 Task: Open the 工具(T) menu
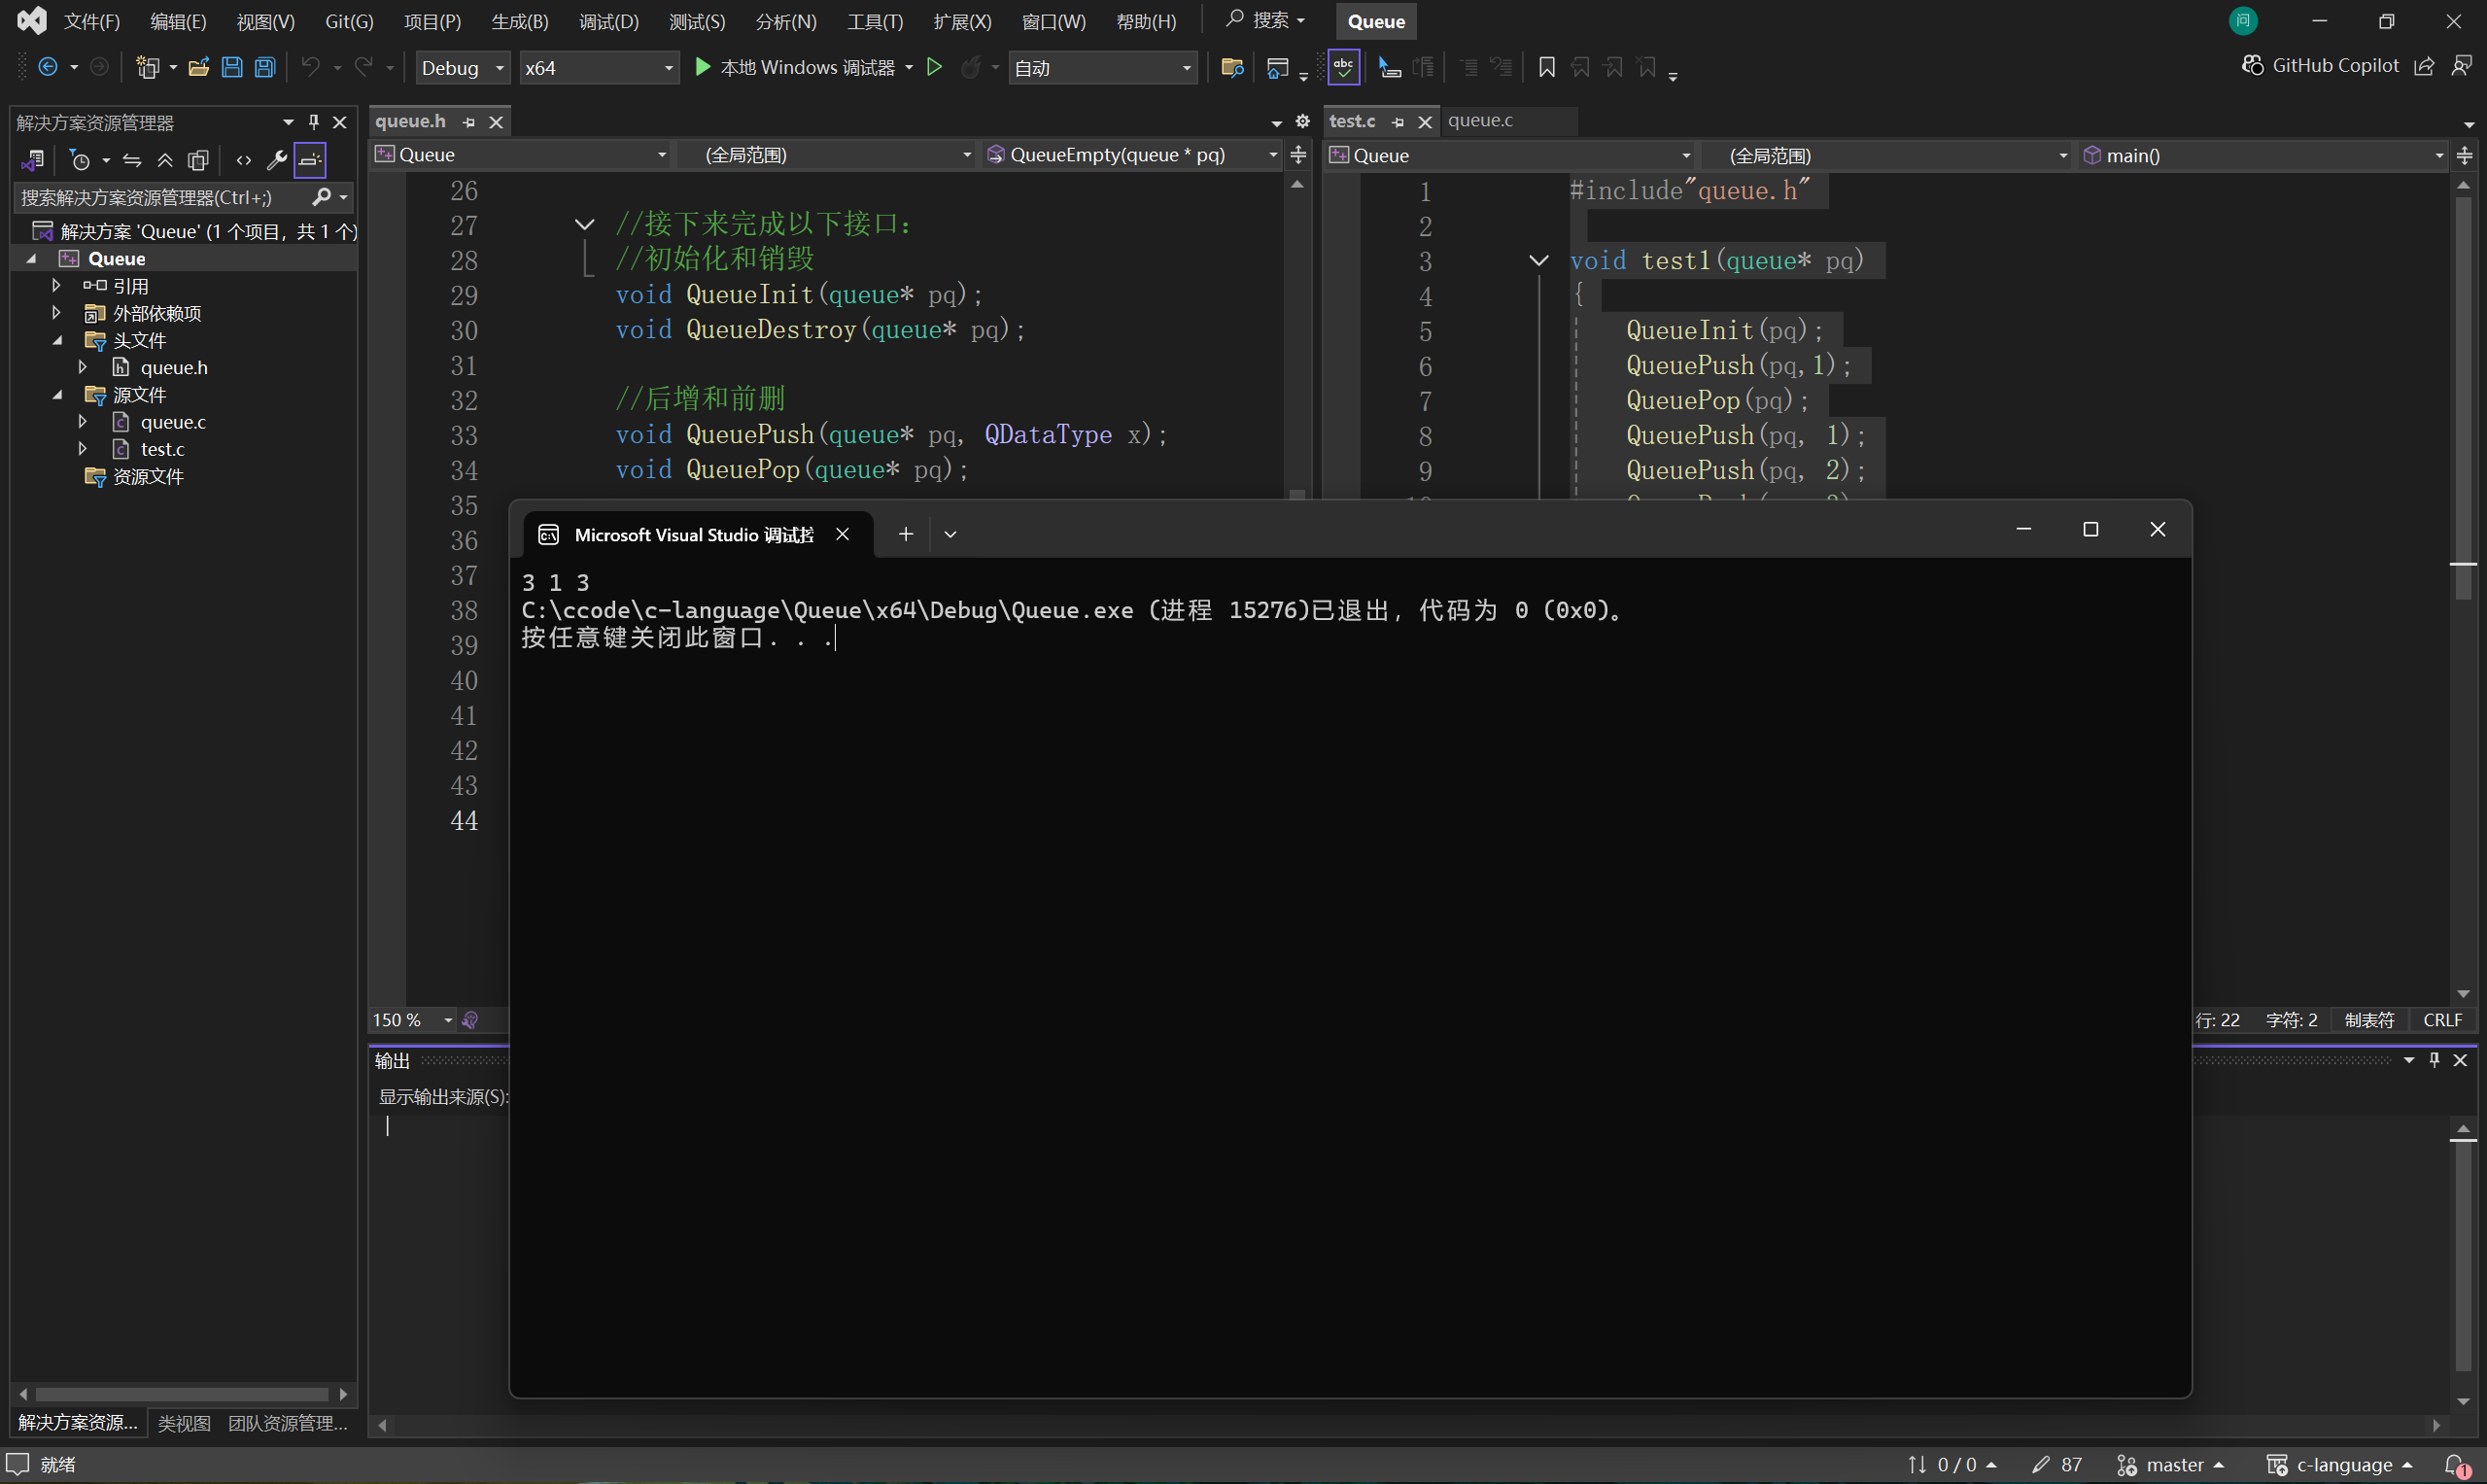point(875,21)
